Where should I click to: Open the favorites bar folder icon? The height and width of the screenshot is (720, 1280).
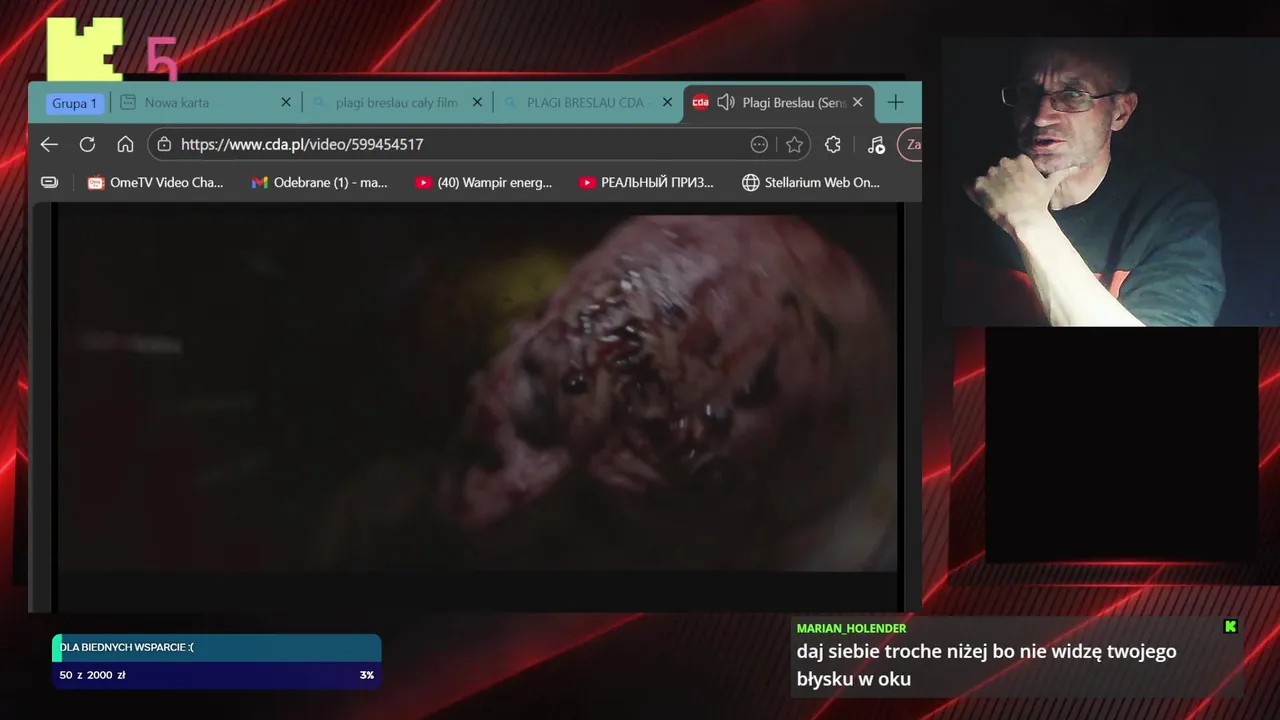(49, 182)
